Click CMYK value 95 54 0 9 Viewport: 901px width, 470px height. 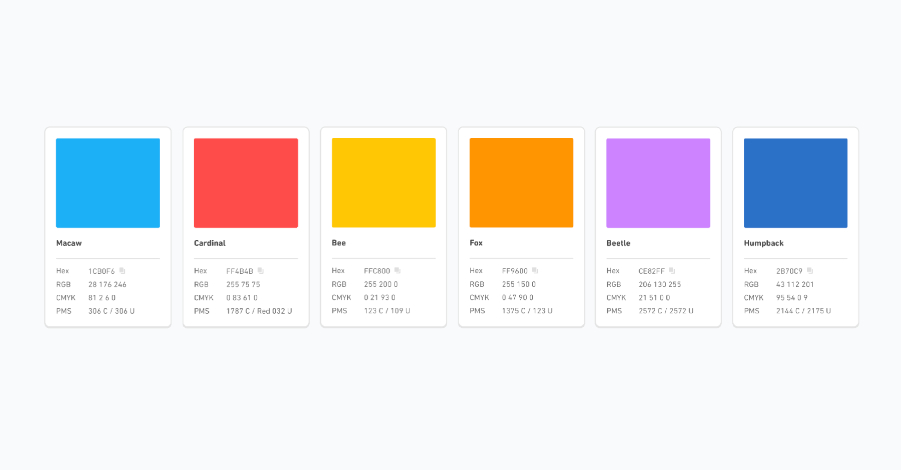[792, 298]
